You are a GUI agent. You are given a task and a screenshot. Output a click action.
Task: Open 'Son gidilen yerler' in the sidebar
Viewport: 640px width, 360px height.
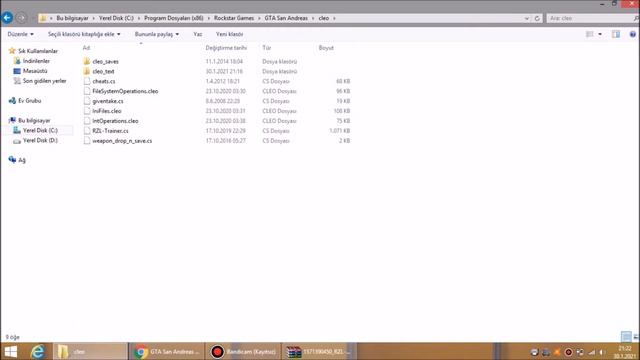click(x=44, y=81)
